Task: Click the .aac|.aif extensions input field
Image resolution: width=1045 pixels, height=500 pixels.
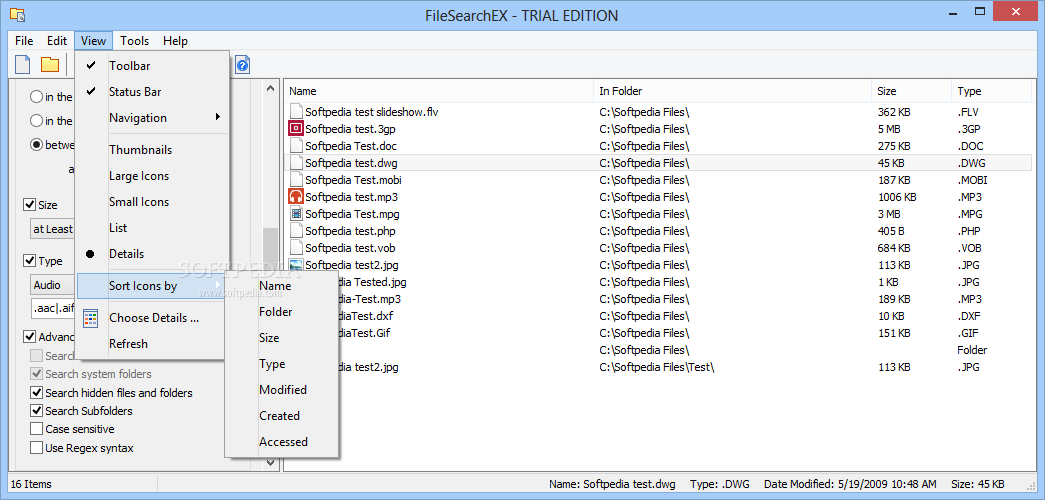Action: [53, 309]
